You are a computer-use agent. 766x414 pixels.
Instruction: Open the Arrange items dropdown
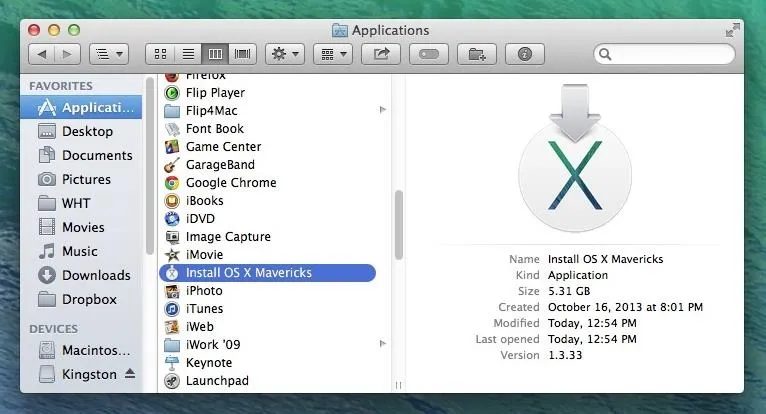[x=333, y=54]
